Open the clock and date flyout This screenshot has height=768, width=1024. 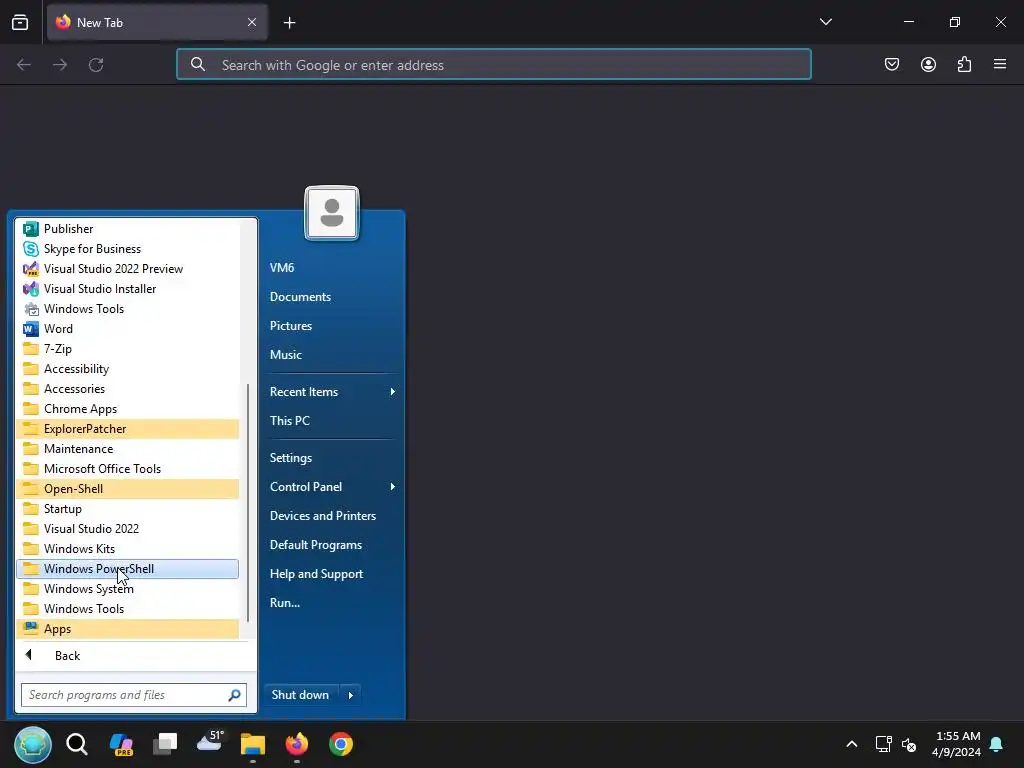(957, 744)
